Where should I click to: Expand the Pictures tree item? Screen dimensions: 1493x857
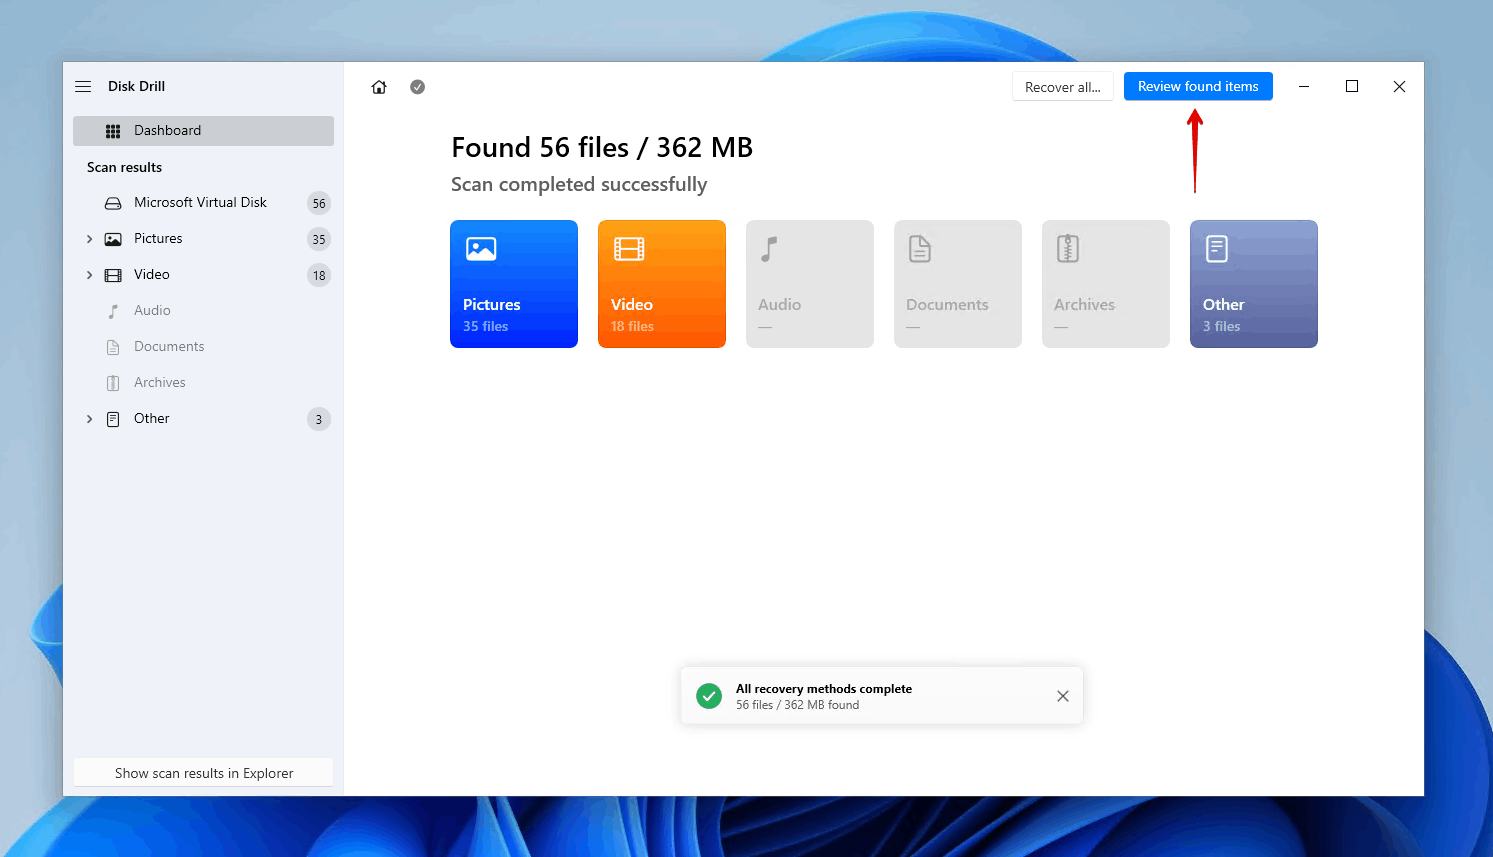[89, 239]
